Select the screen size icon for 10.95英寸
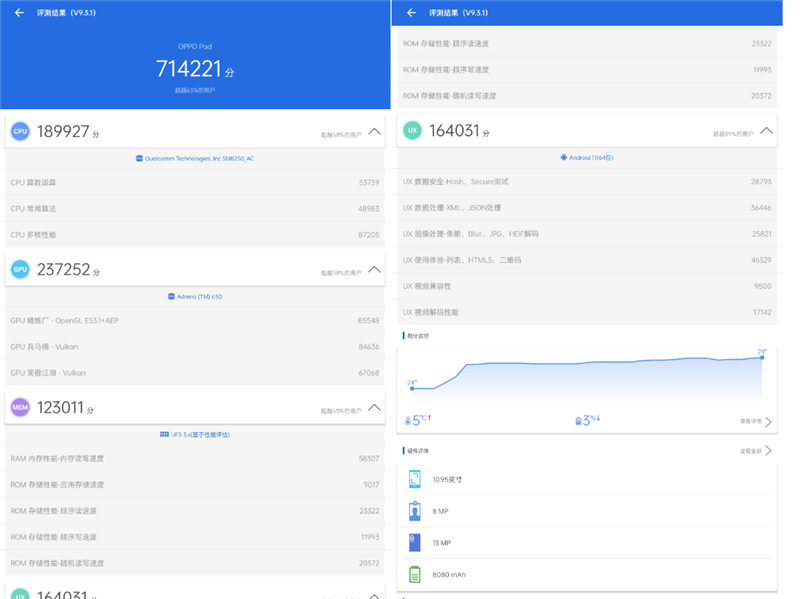 pos(415,479)
